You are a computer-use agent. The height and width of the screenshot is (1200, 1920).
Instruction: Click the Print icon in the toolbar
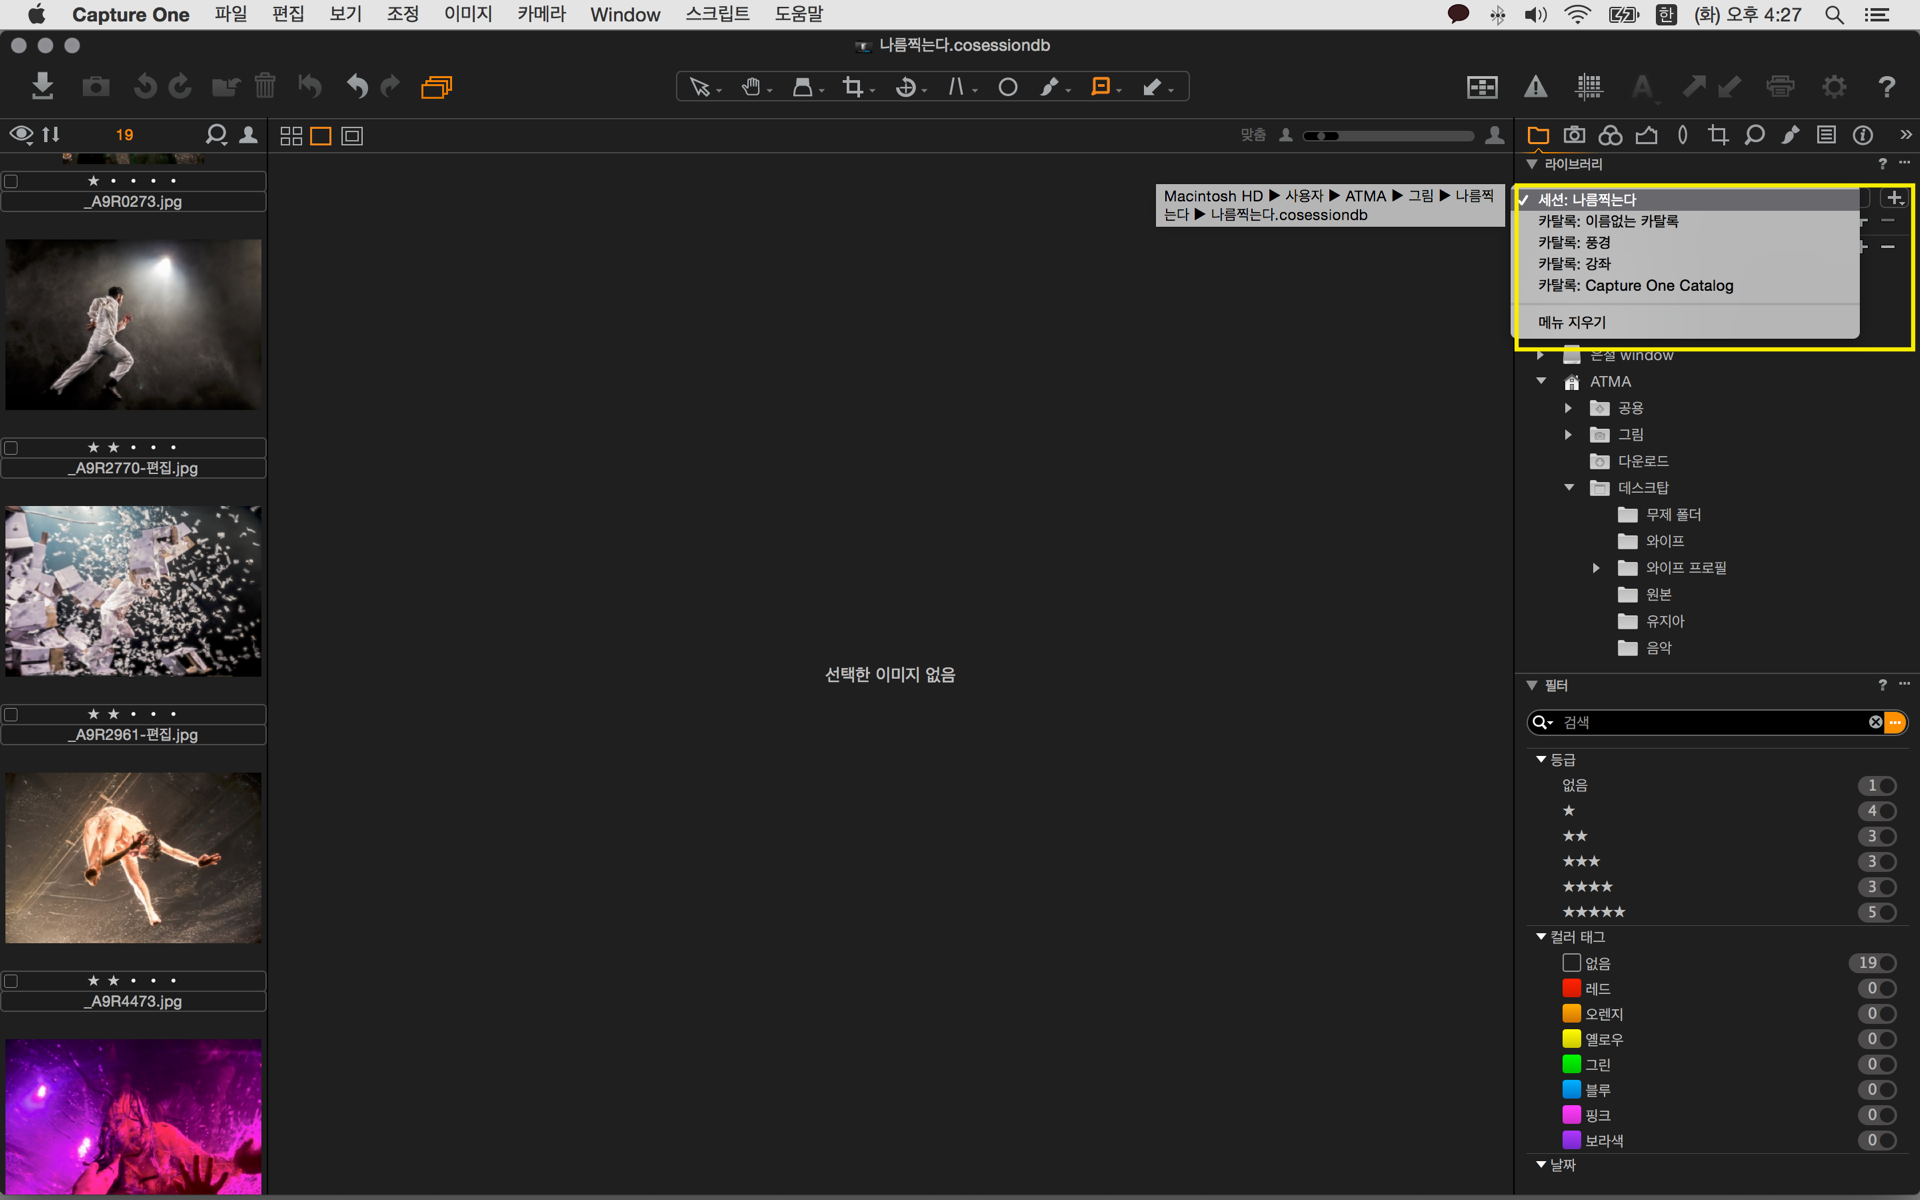click(1780, 87)
